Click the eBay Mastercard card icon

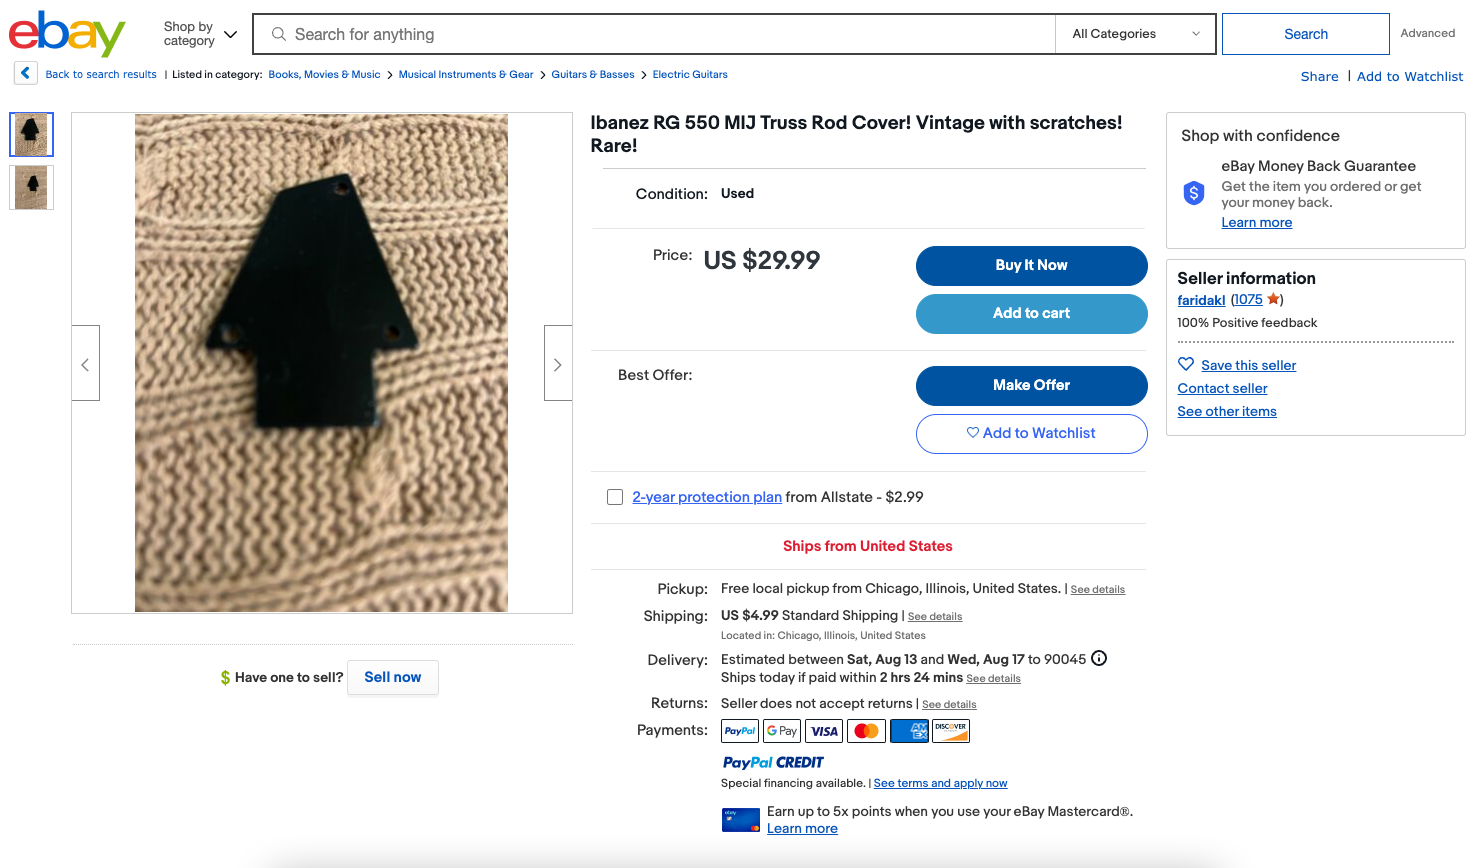coord(741,820)
